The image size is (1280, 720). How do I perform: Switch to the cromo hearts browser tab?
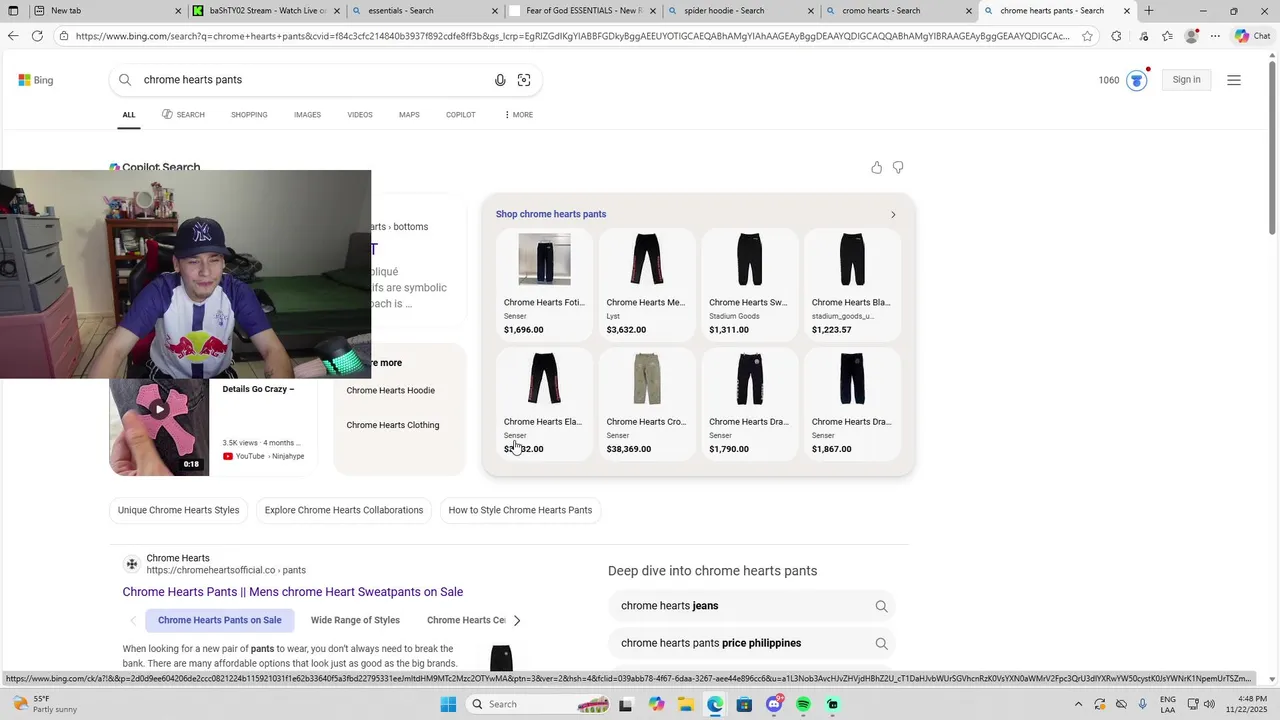pos(898,11)
